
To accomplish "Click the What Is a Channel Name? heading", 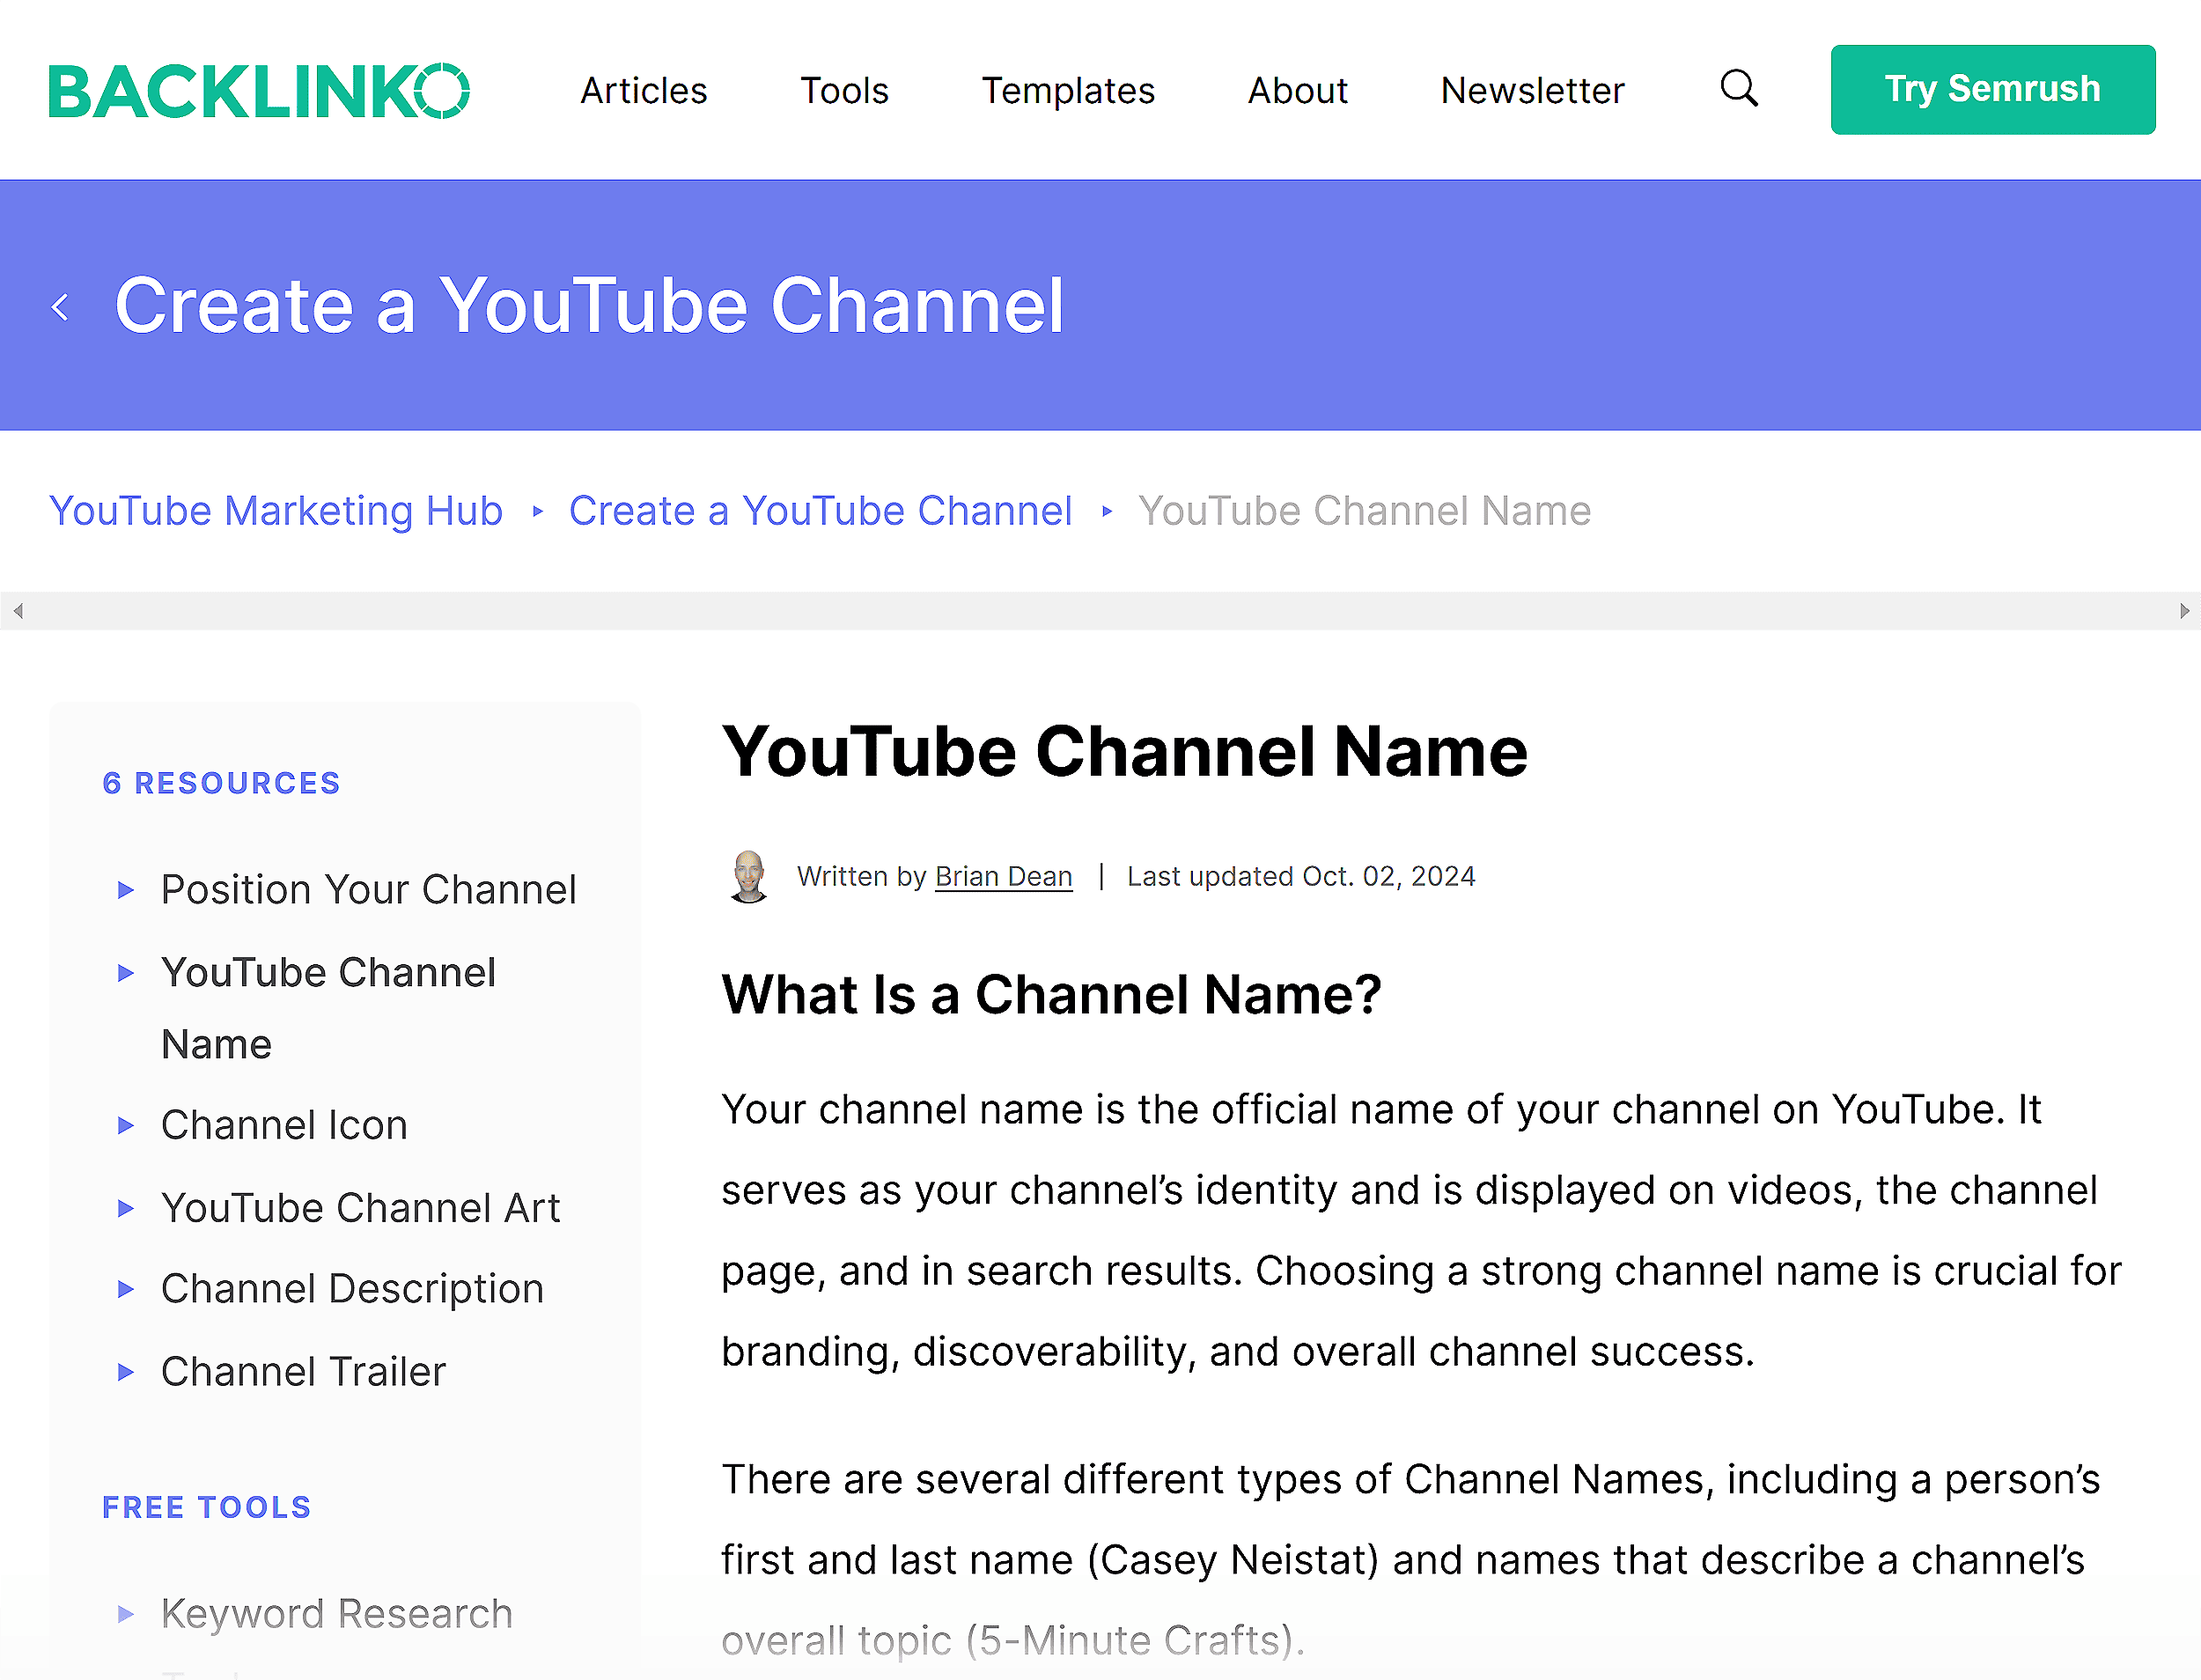I will tap(1051, 995).
